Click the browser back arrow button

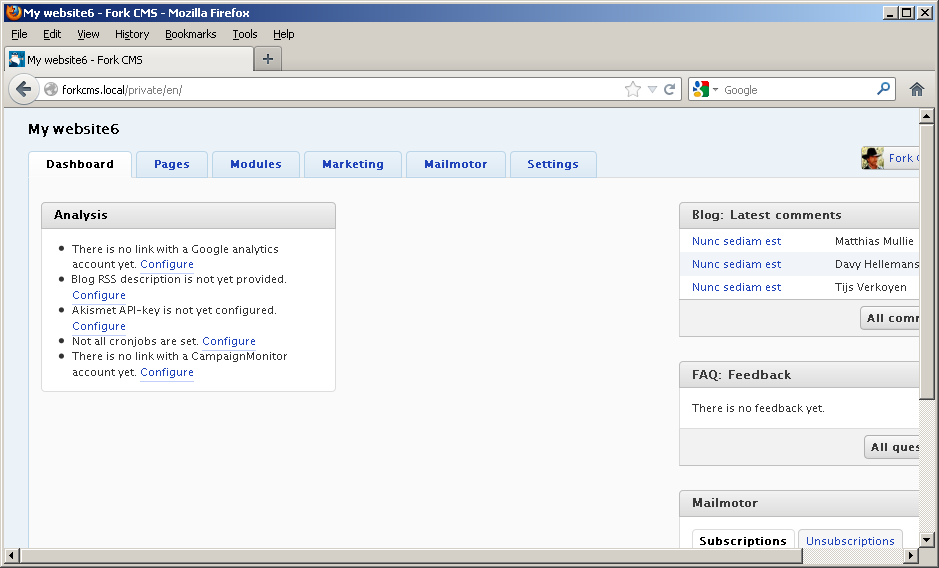coord(24,89)
